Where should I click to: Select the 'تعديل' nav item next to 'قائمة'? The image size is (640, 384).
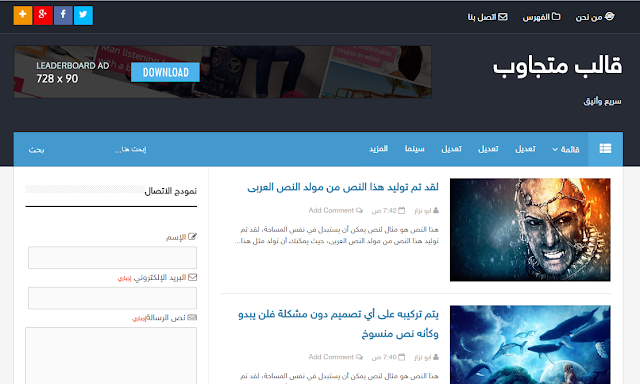click(x=525, y=149)
